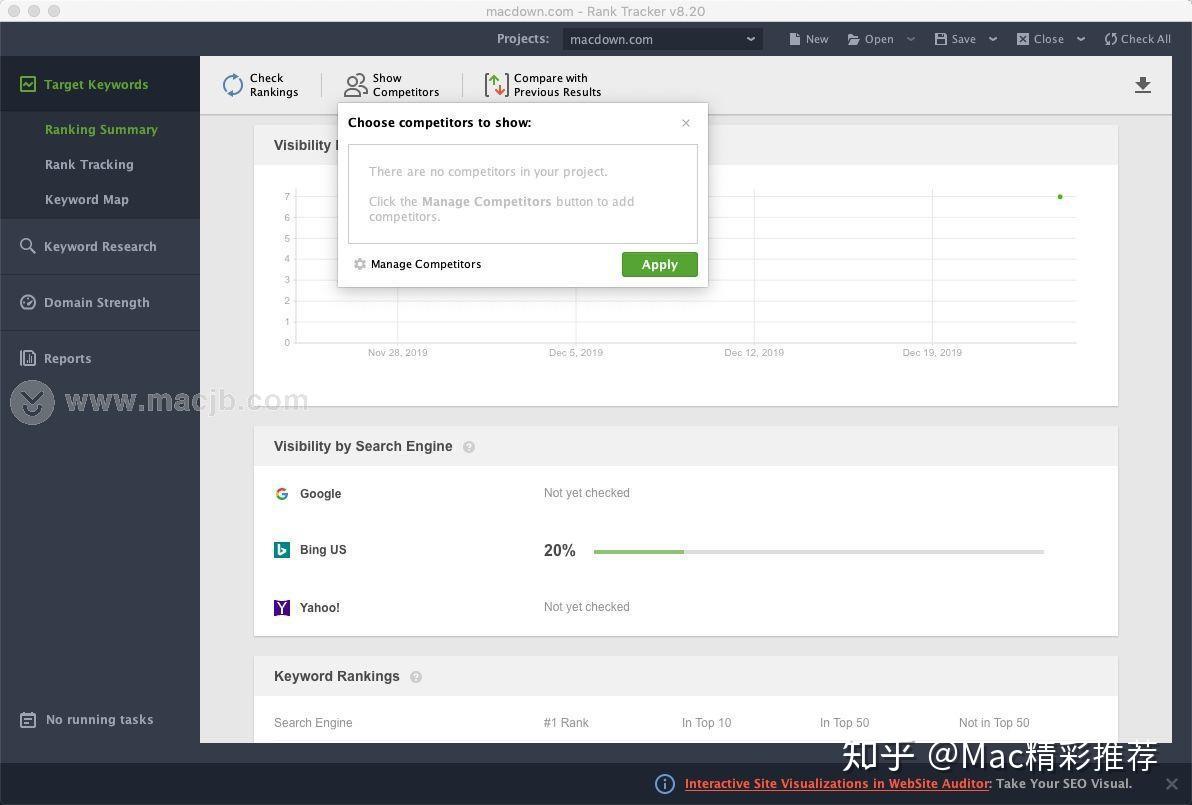Click the In Top 10 column header
This screenshot has height=805, width=1192.
coord(706,722)
